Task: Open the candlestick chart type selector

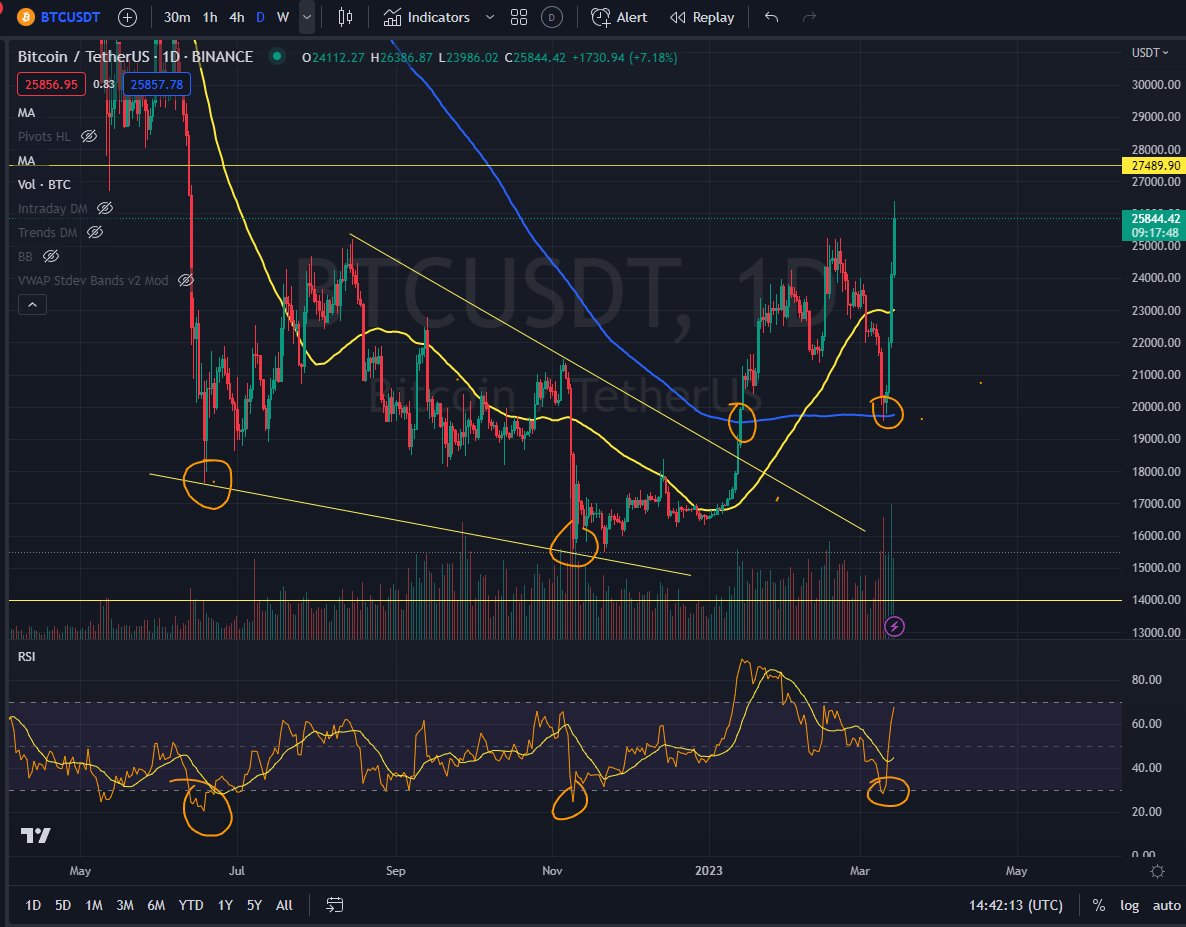Action: [345, 17]
